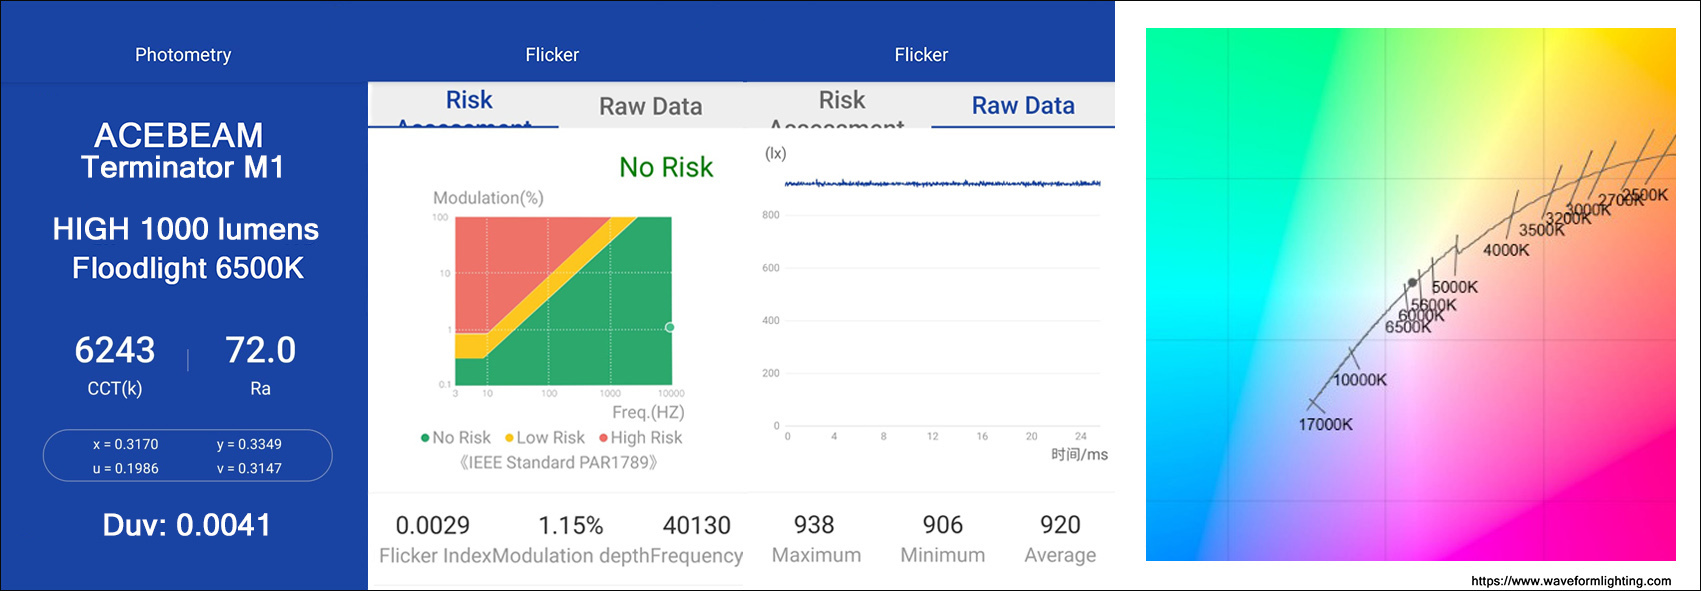Select the Terminator M1 model name
This screenshot has height=591, width=1701.
(x=183, y=167)
